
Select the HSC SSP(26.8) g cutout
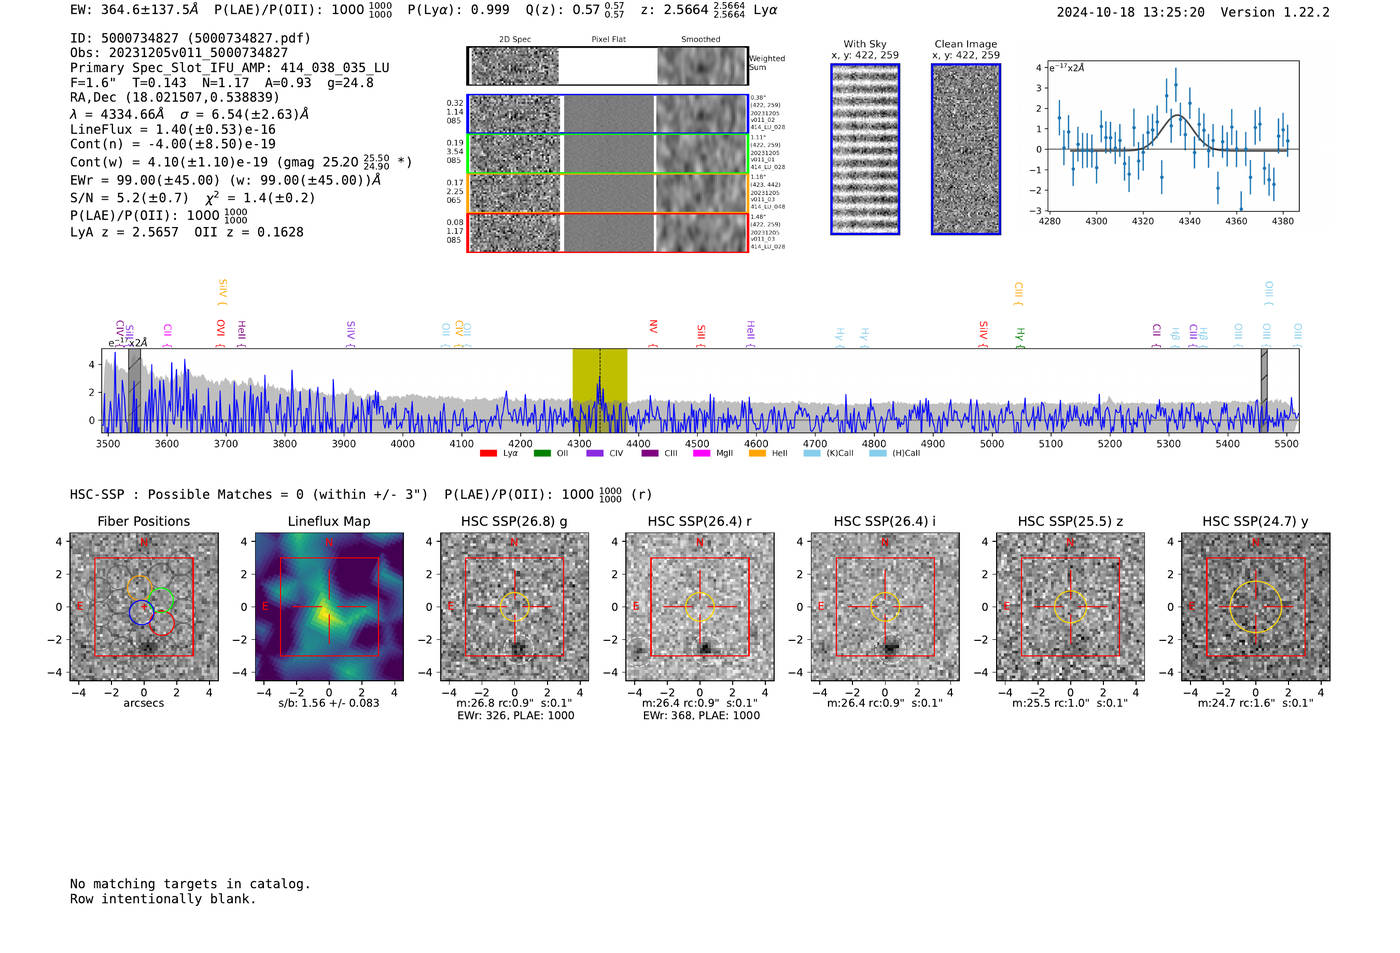(x=514, y=606)
